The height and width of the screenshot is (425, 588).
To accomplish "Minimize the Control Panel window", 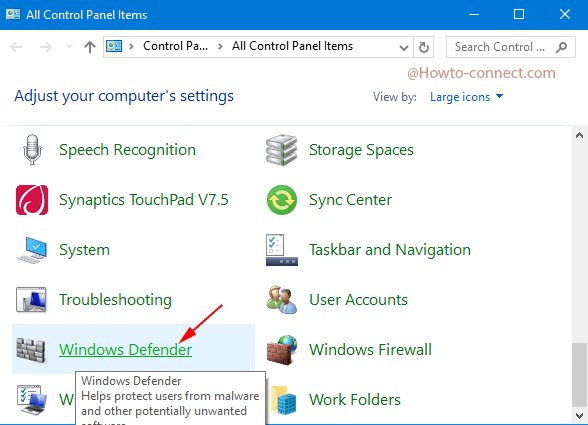I will click(474, 15).
